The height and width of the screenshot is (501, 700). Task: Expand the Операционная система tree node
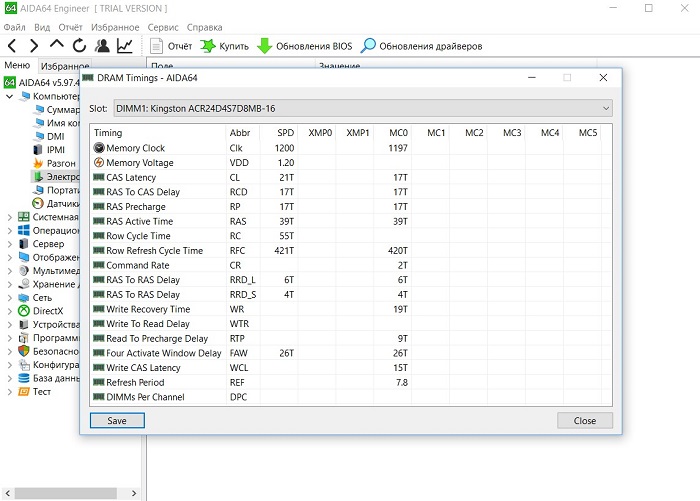coord(9,231)
